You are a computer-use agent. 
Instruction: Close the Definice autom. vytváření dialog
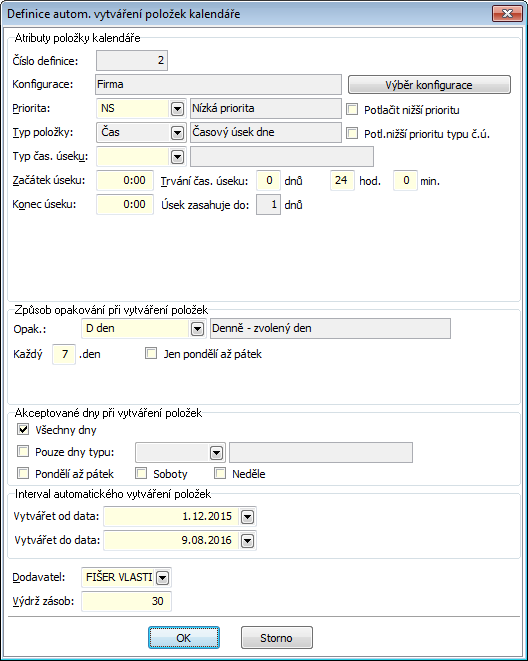coord(507,13)
